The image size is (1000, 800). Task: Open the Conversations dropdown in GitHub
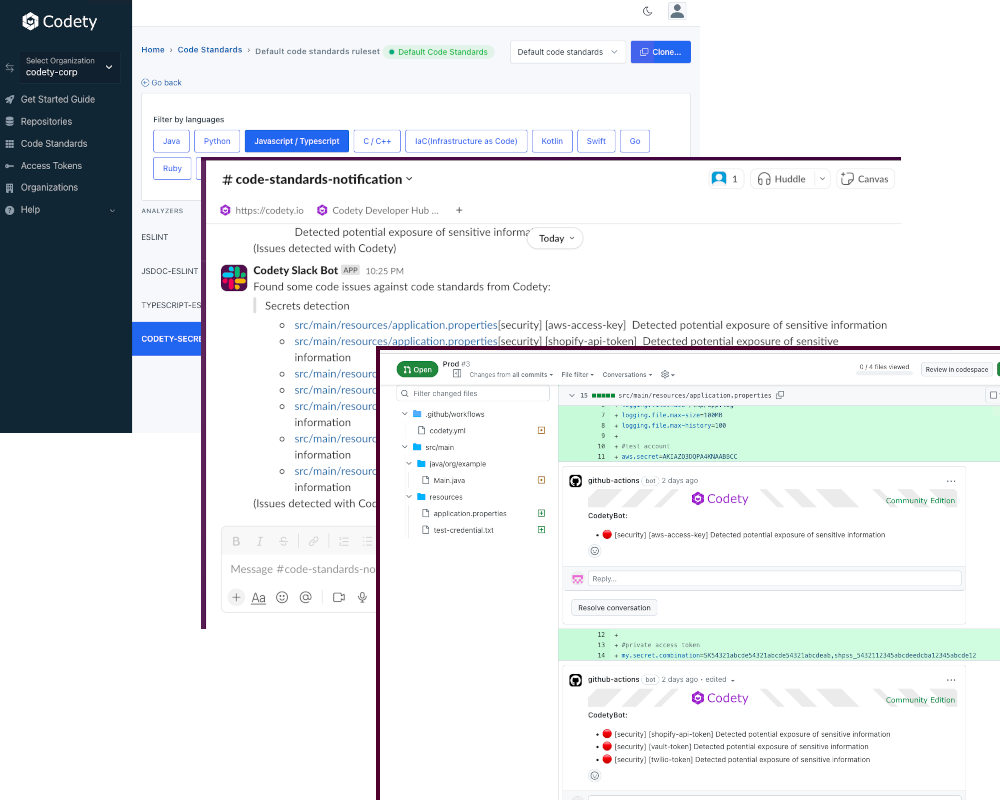(627, 375)
